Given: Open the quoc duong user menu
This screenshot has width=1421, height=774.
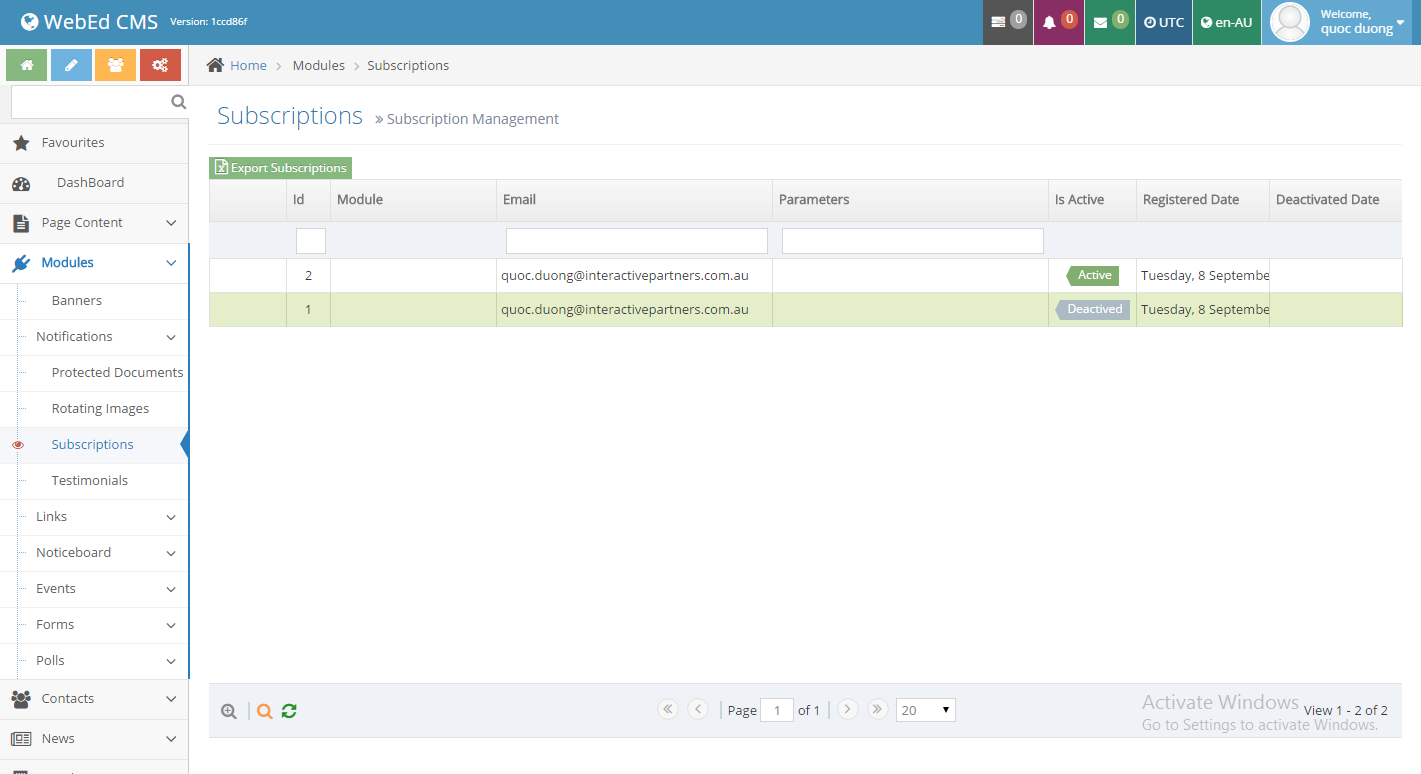Looking at the screenshot, I should pos(1340,22).
